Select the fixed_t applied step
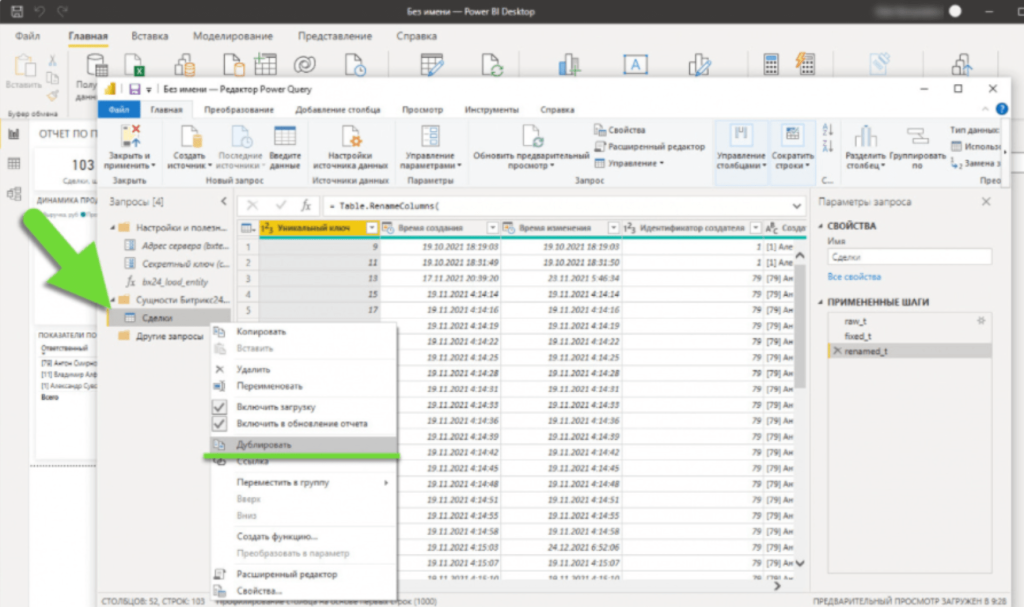Viewport: 1024px width, 607px height. click(x=858, y=336)
